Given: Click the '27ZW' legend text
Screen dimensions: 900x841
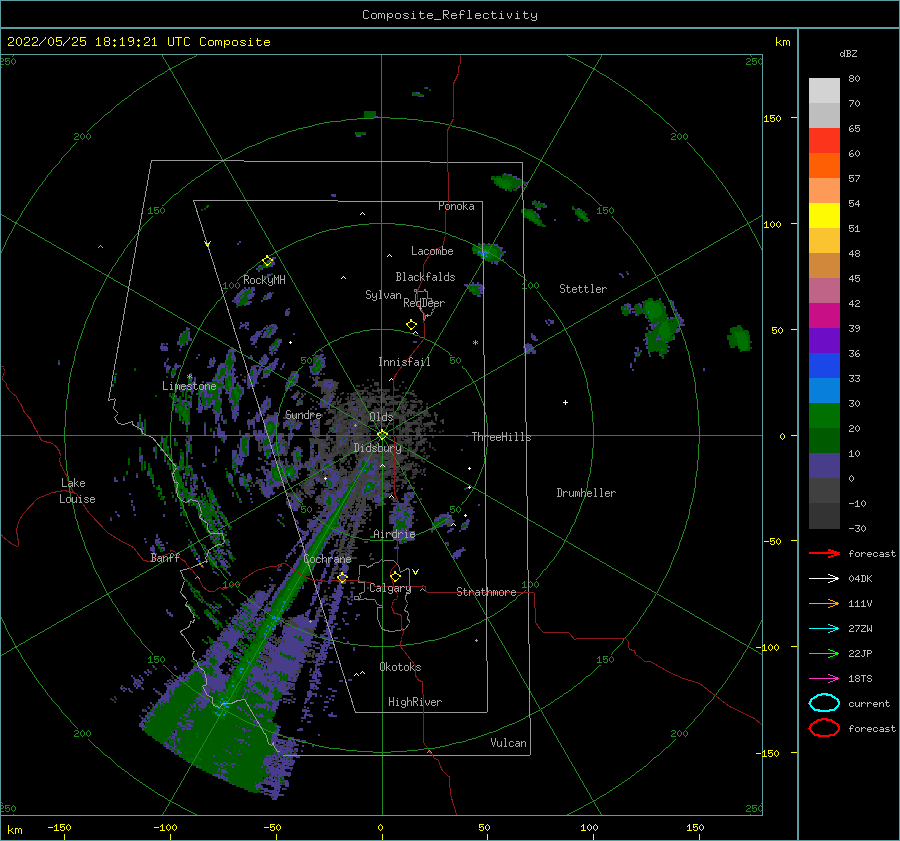Looking at the screenshot, I should point(860,629).
